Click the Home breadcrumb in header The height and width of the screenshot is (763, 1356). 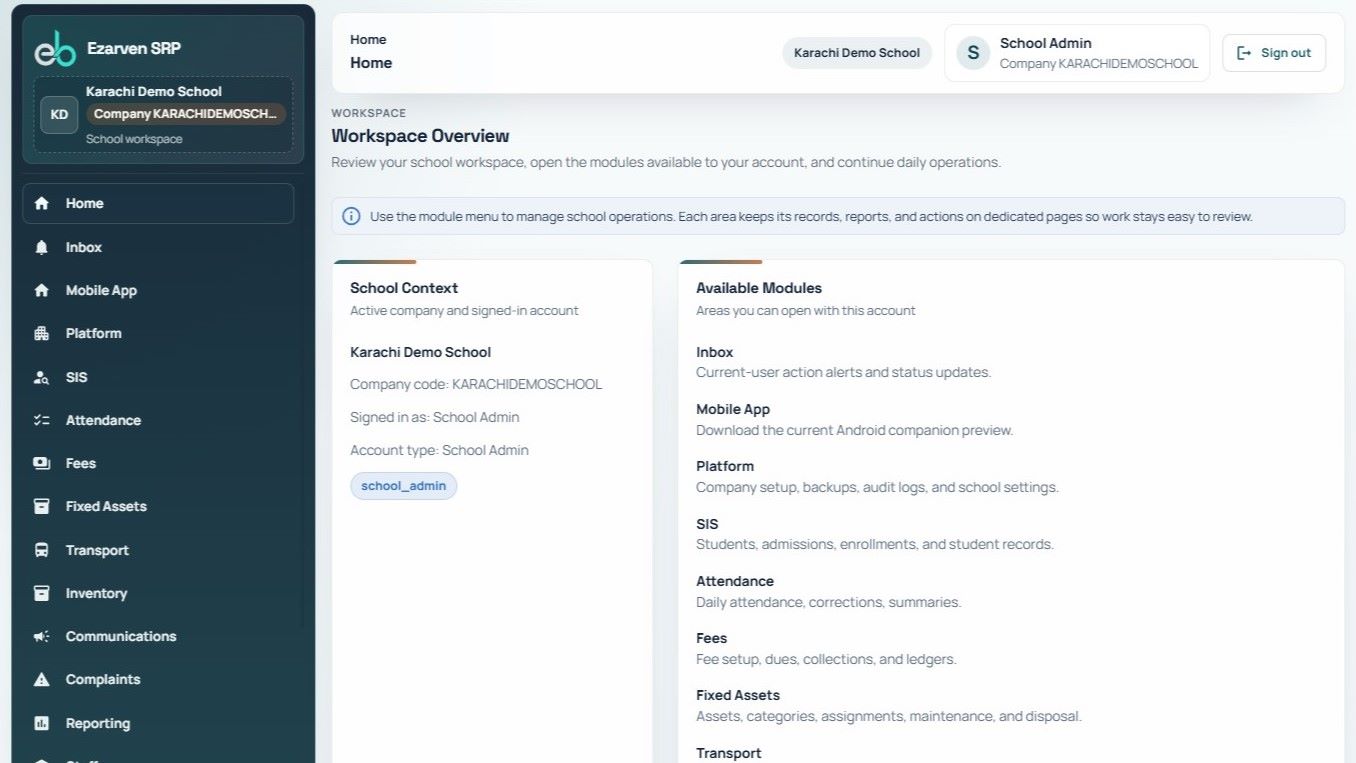coord(368,40)
